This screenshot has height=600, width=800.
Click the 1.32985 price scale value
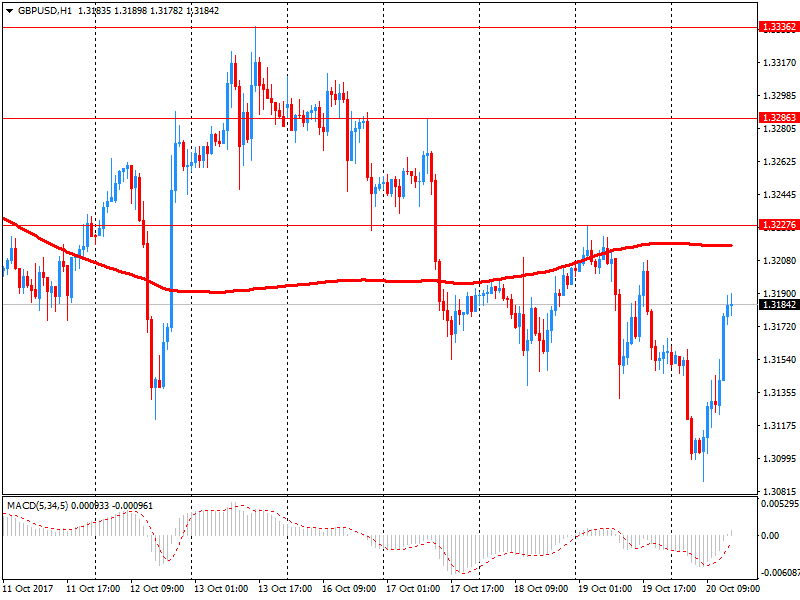click(779, 96)
